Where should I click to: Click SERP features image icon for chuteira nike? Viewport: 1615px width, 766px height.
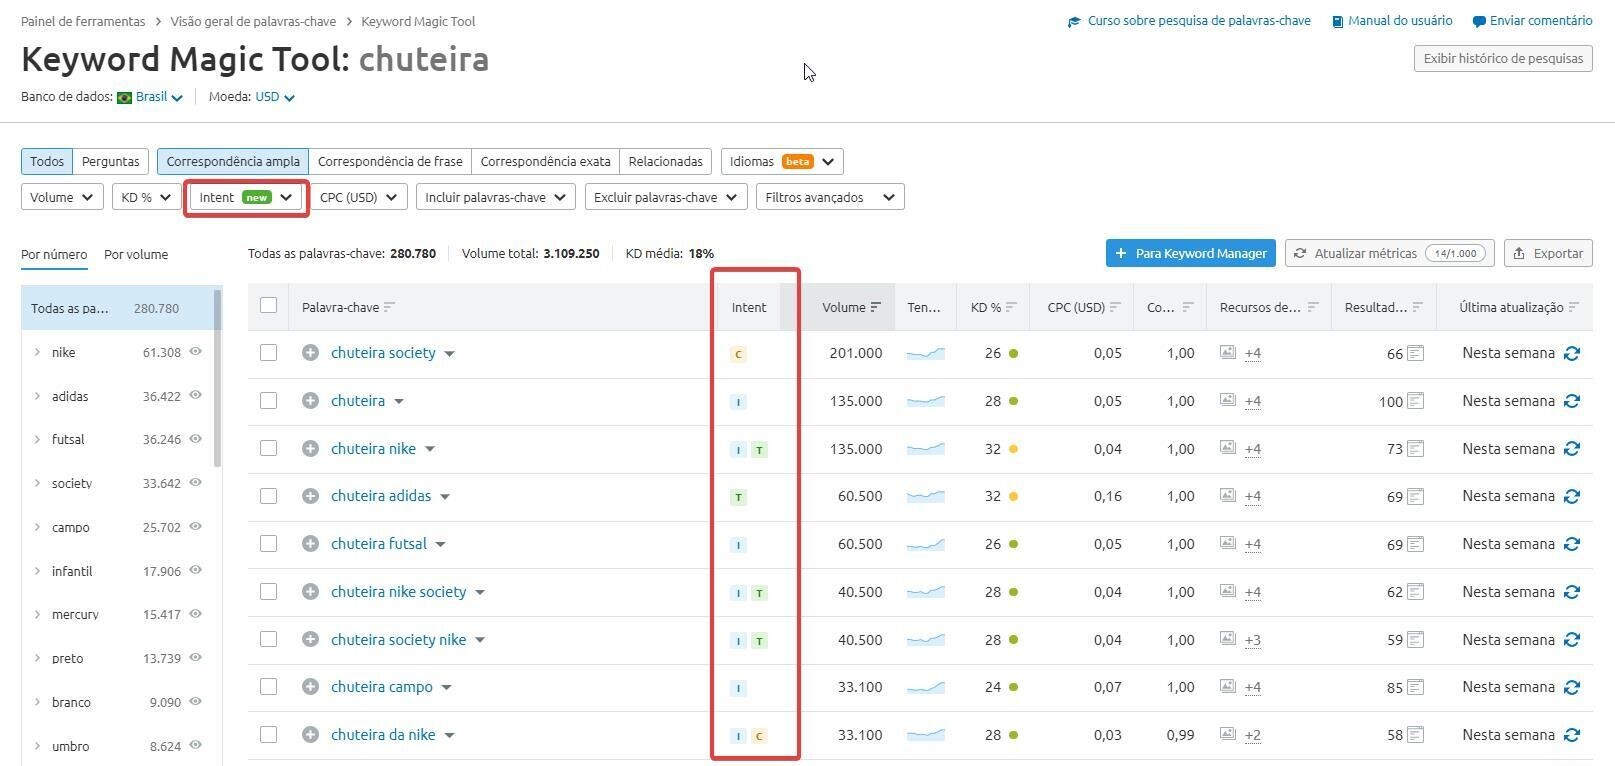1227,448
